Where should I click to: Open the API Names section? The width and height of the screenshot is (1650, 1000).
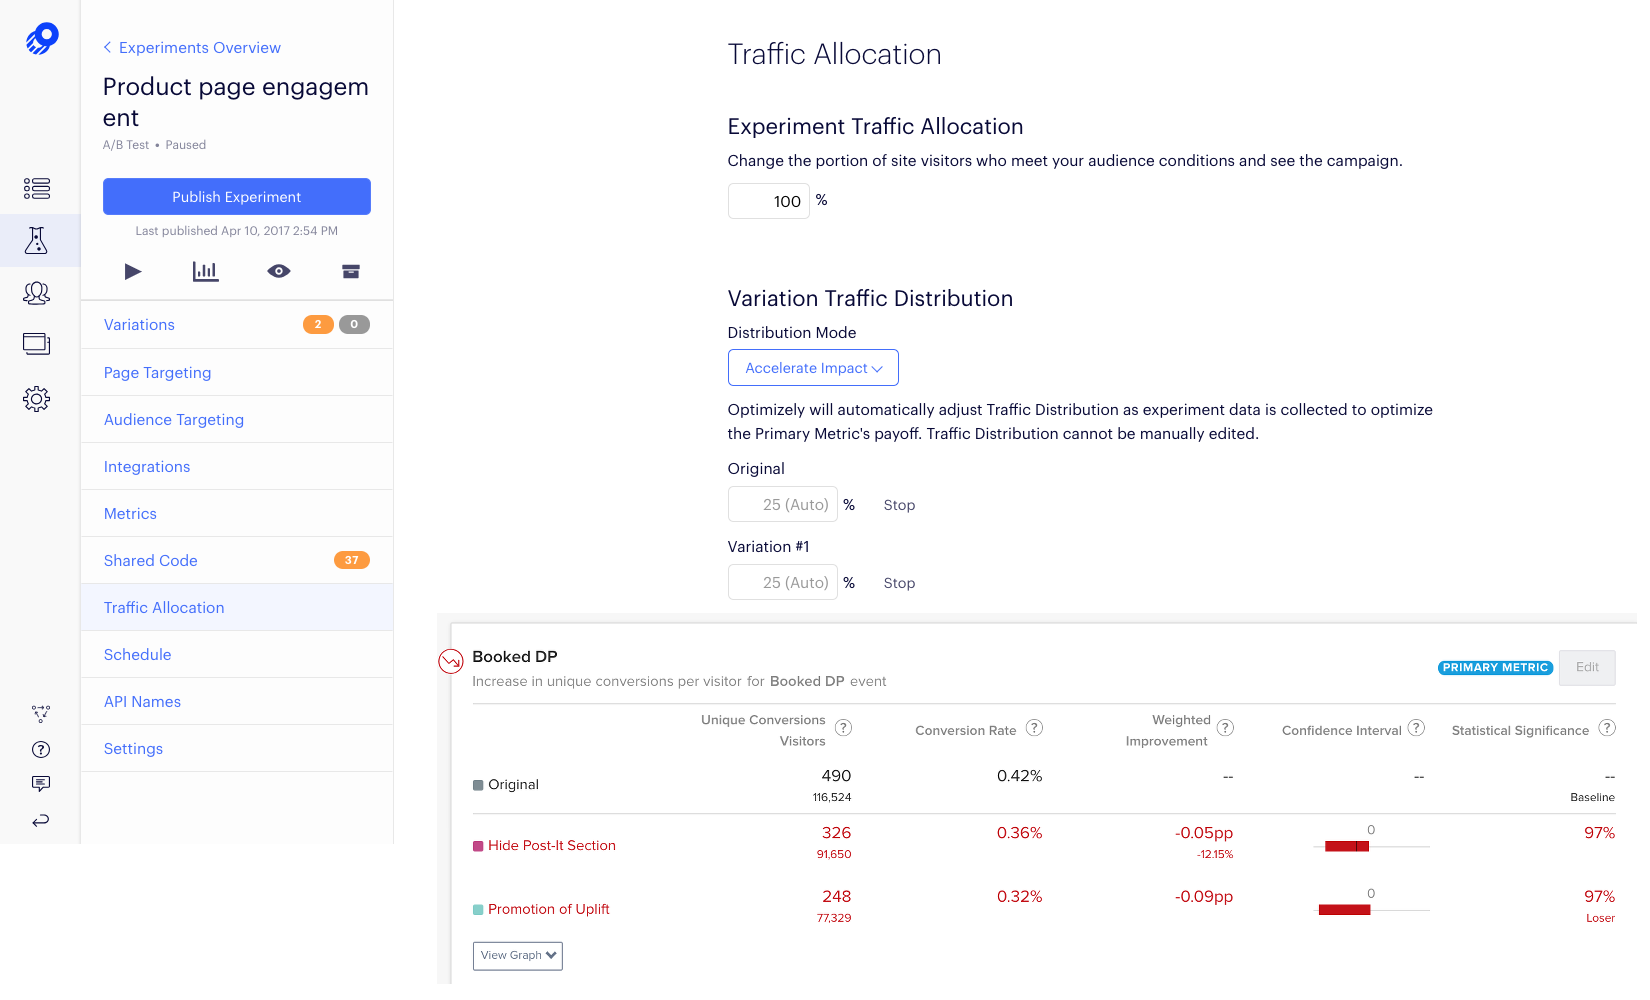237,702
